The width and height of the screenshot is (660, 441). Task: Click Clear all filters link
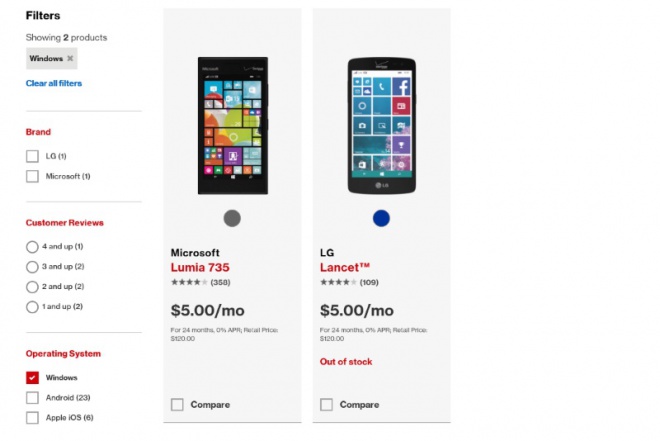(53, 83)
